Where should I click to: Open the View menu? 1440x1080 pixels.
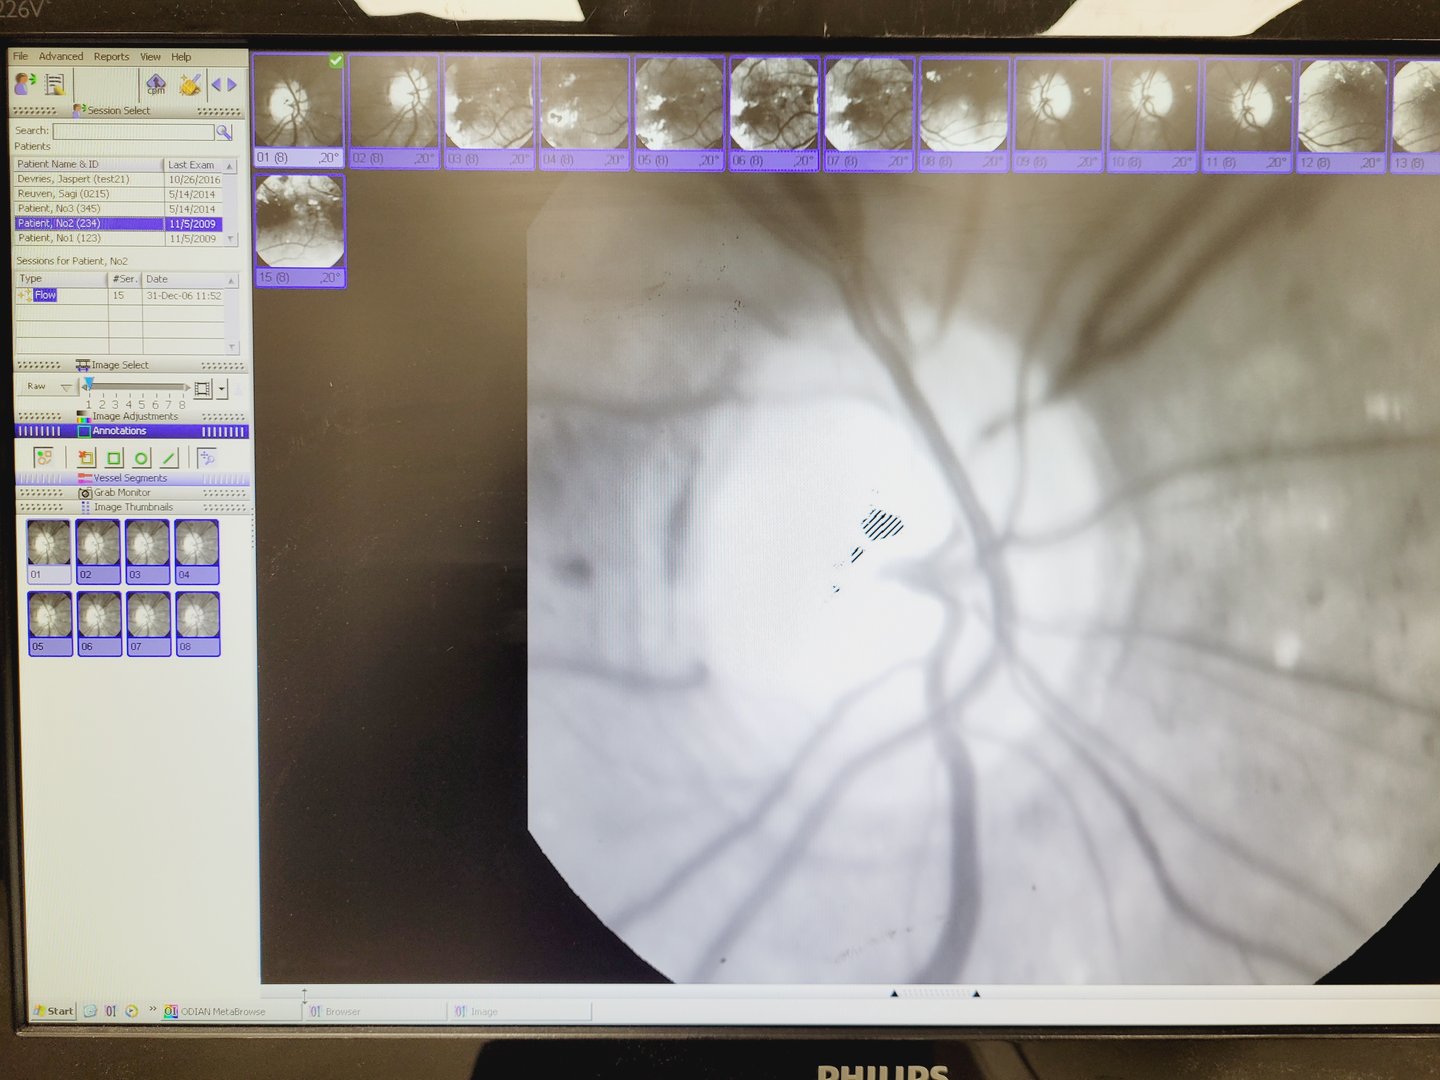point(150,57)
